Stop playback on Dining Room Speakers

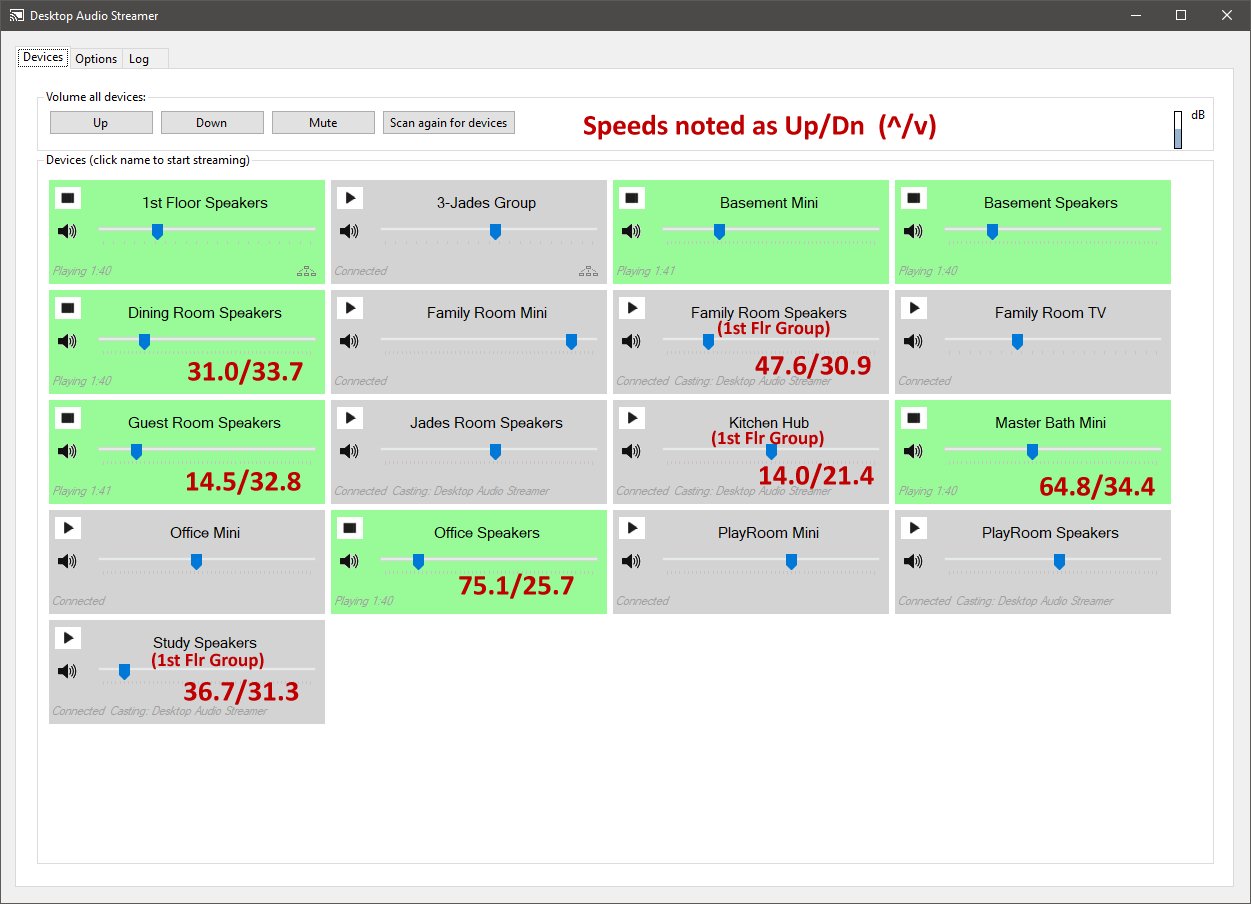point(68,308)
